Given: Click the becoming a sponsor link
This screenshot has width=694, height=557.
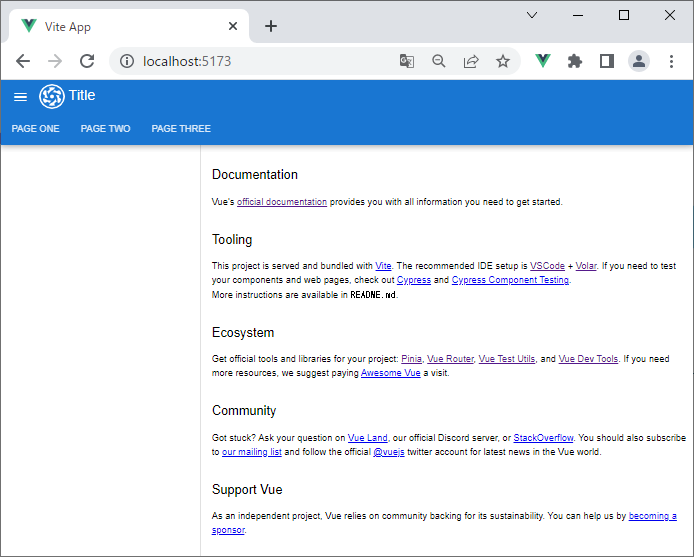Looking at the screenshot, I should 652,516.
